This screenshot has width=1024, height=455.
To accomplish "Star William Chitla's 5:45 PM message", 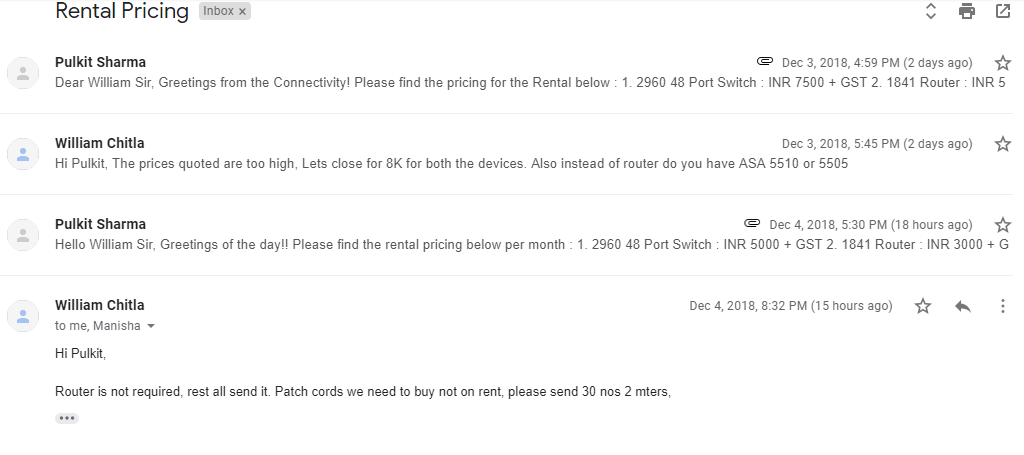I will 1003,144.
